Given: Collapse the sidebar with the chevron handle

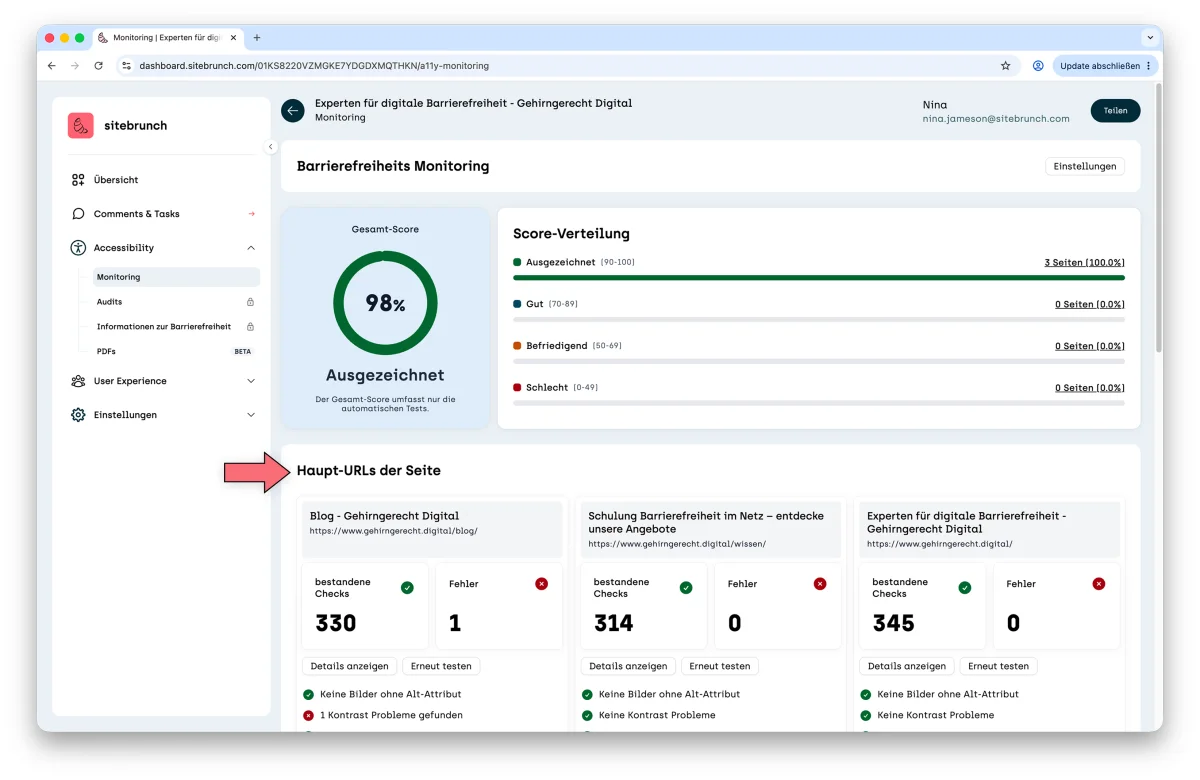Looking at the screenshot, I should coord(270,146).
